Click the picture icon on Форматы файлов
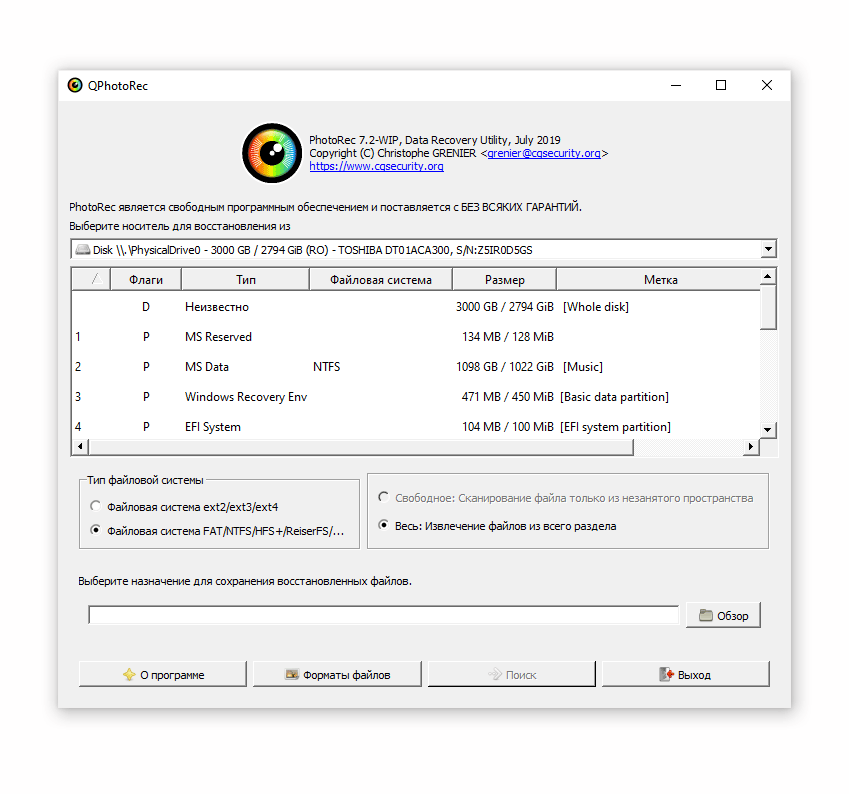The image size is (849, 794). tap(292, 675)
